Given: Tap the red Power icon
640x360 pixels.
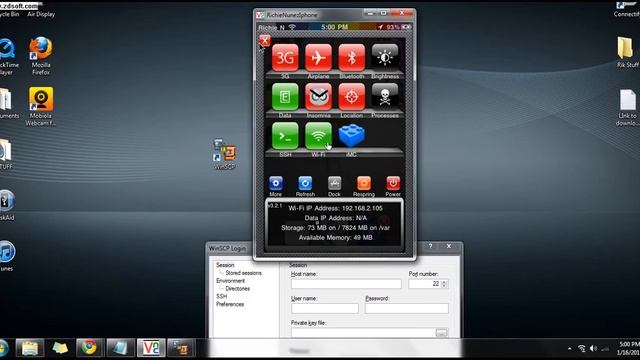Looking at the screenshot, I should pos(393,183).
